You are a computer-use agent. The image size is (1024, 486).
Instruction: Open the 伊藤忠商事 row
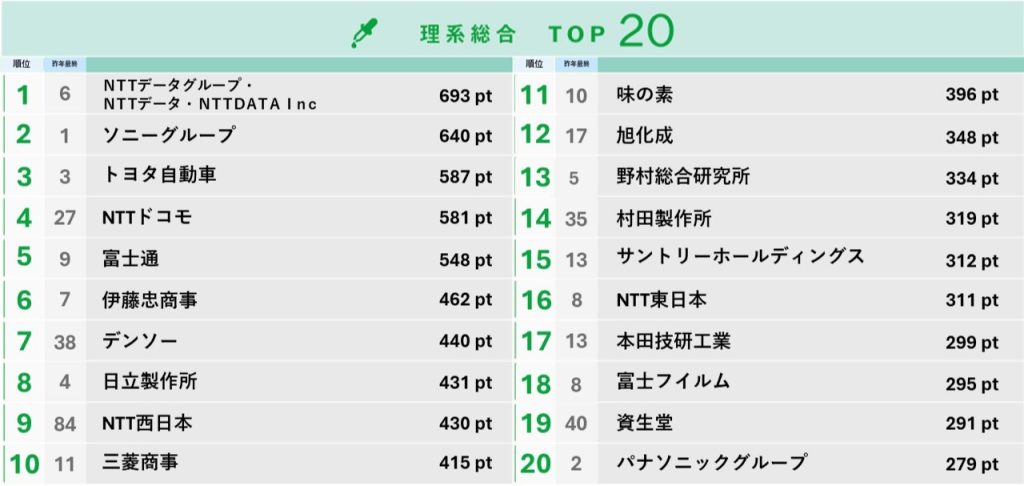150,299
